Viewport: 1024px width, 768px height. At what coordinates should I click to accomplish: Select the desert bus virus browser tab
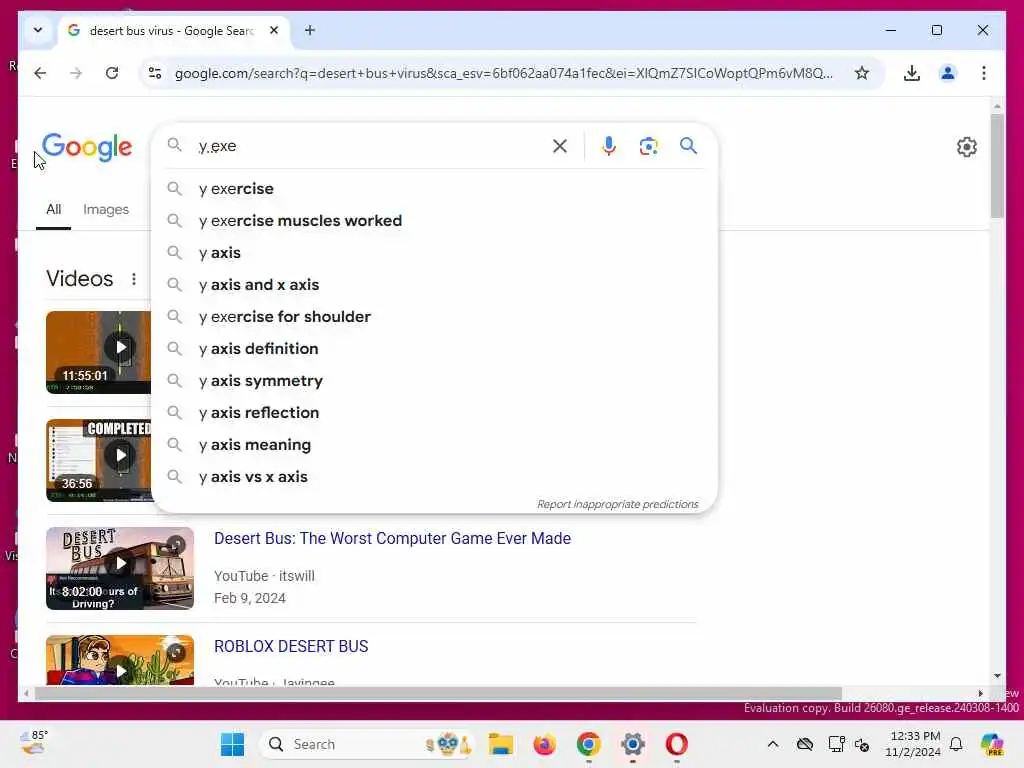[174, 31]
